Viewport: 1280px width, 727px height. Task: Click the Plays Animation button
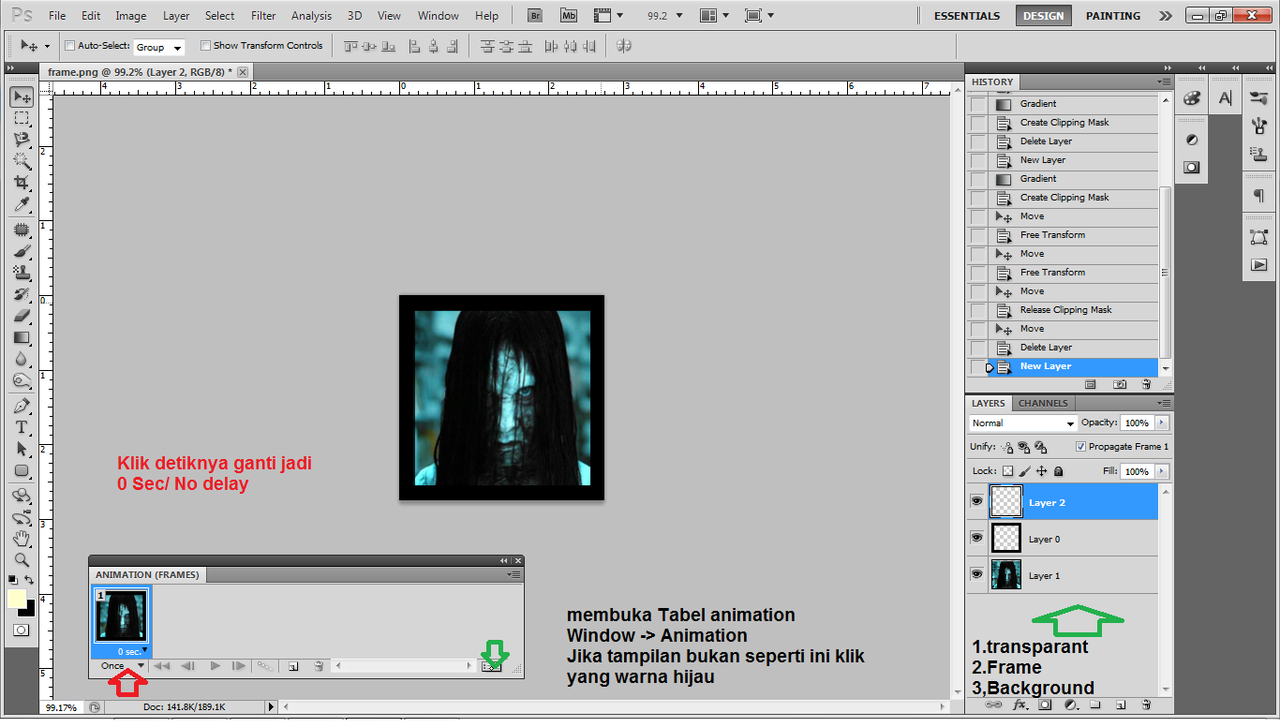coord(214,665)
